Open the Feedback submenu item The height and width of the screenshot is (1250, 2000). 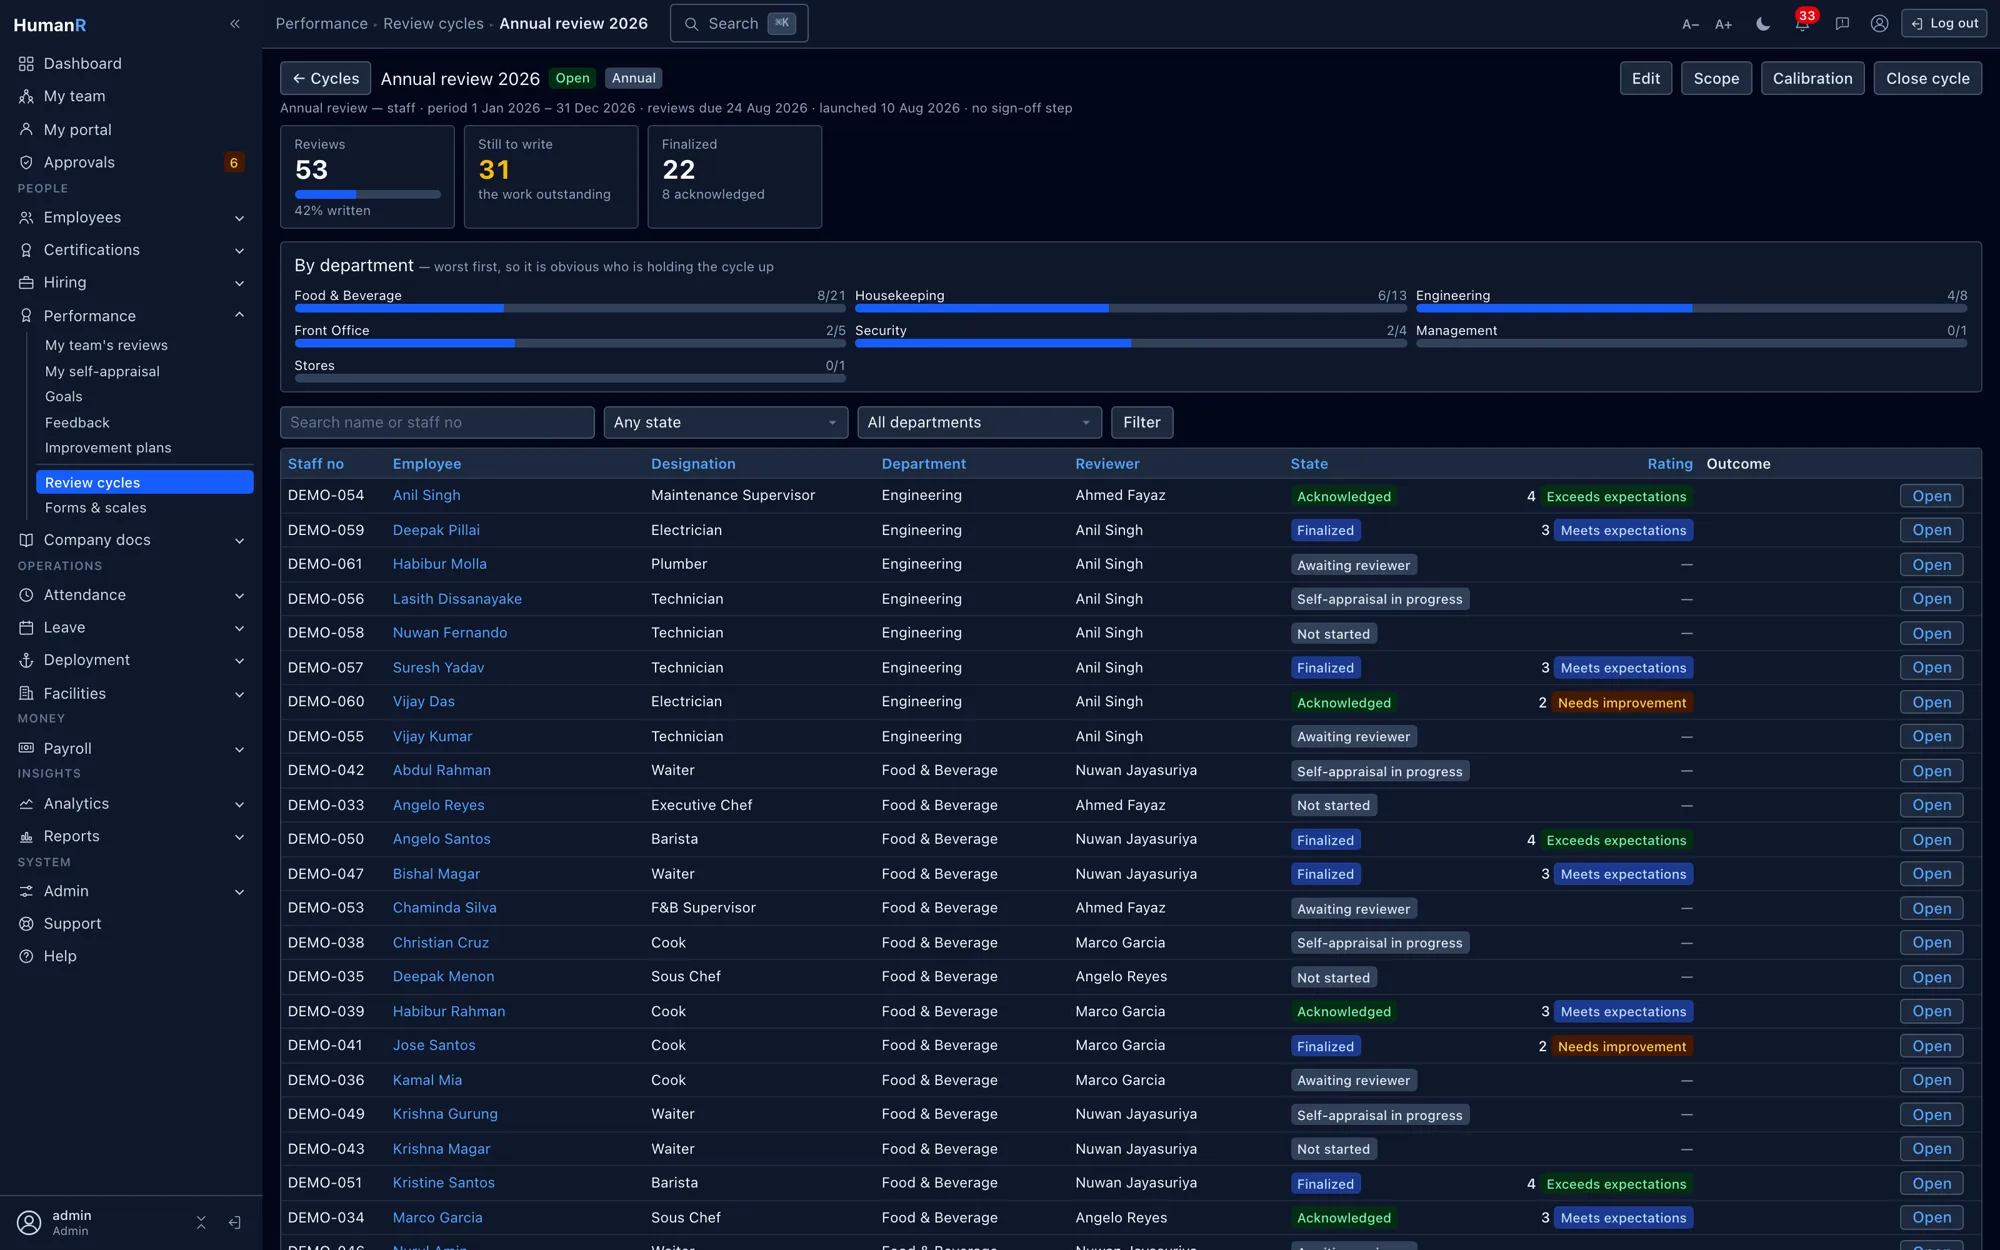[x=77, y=423]
